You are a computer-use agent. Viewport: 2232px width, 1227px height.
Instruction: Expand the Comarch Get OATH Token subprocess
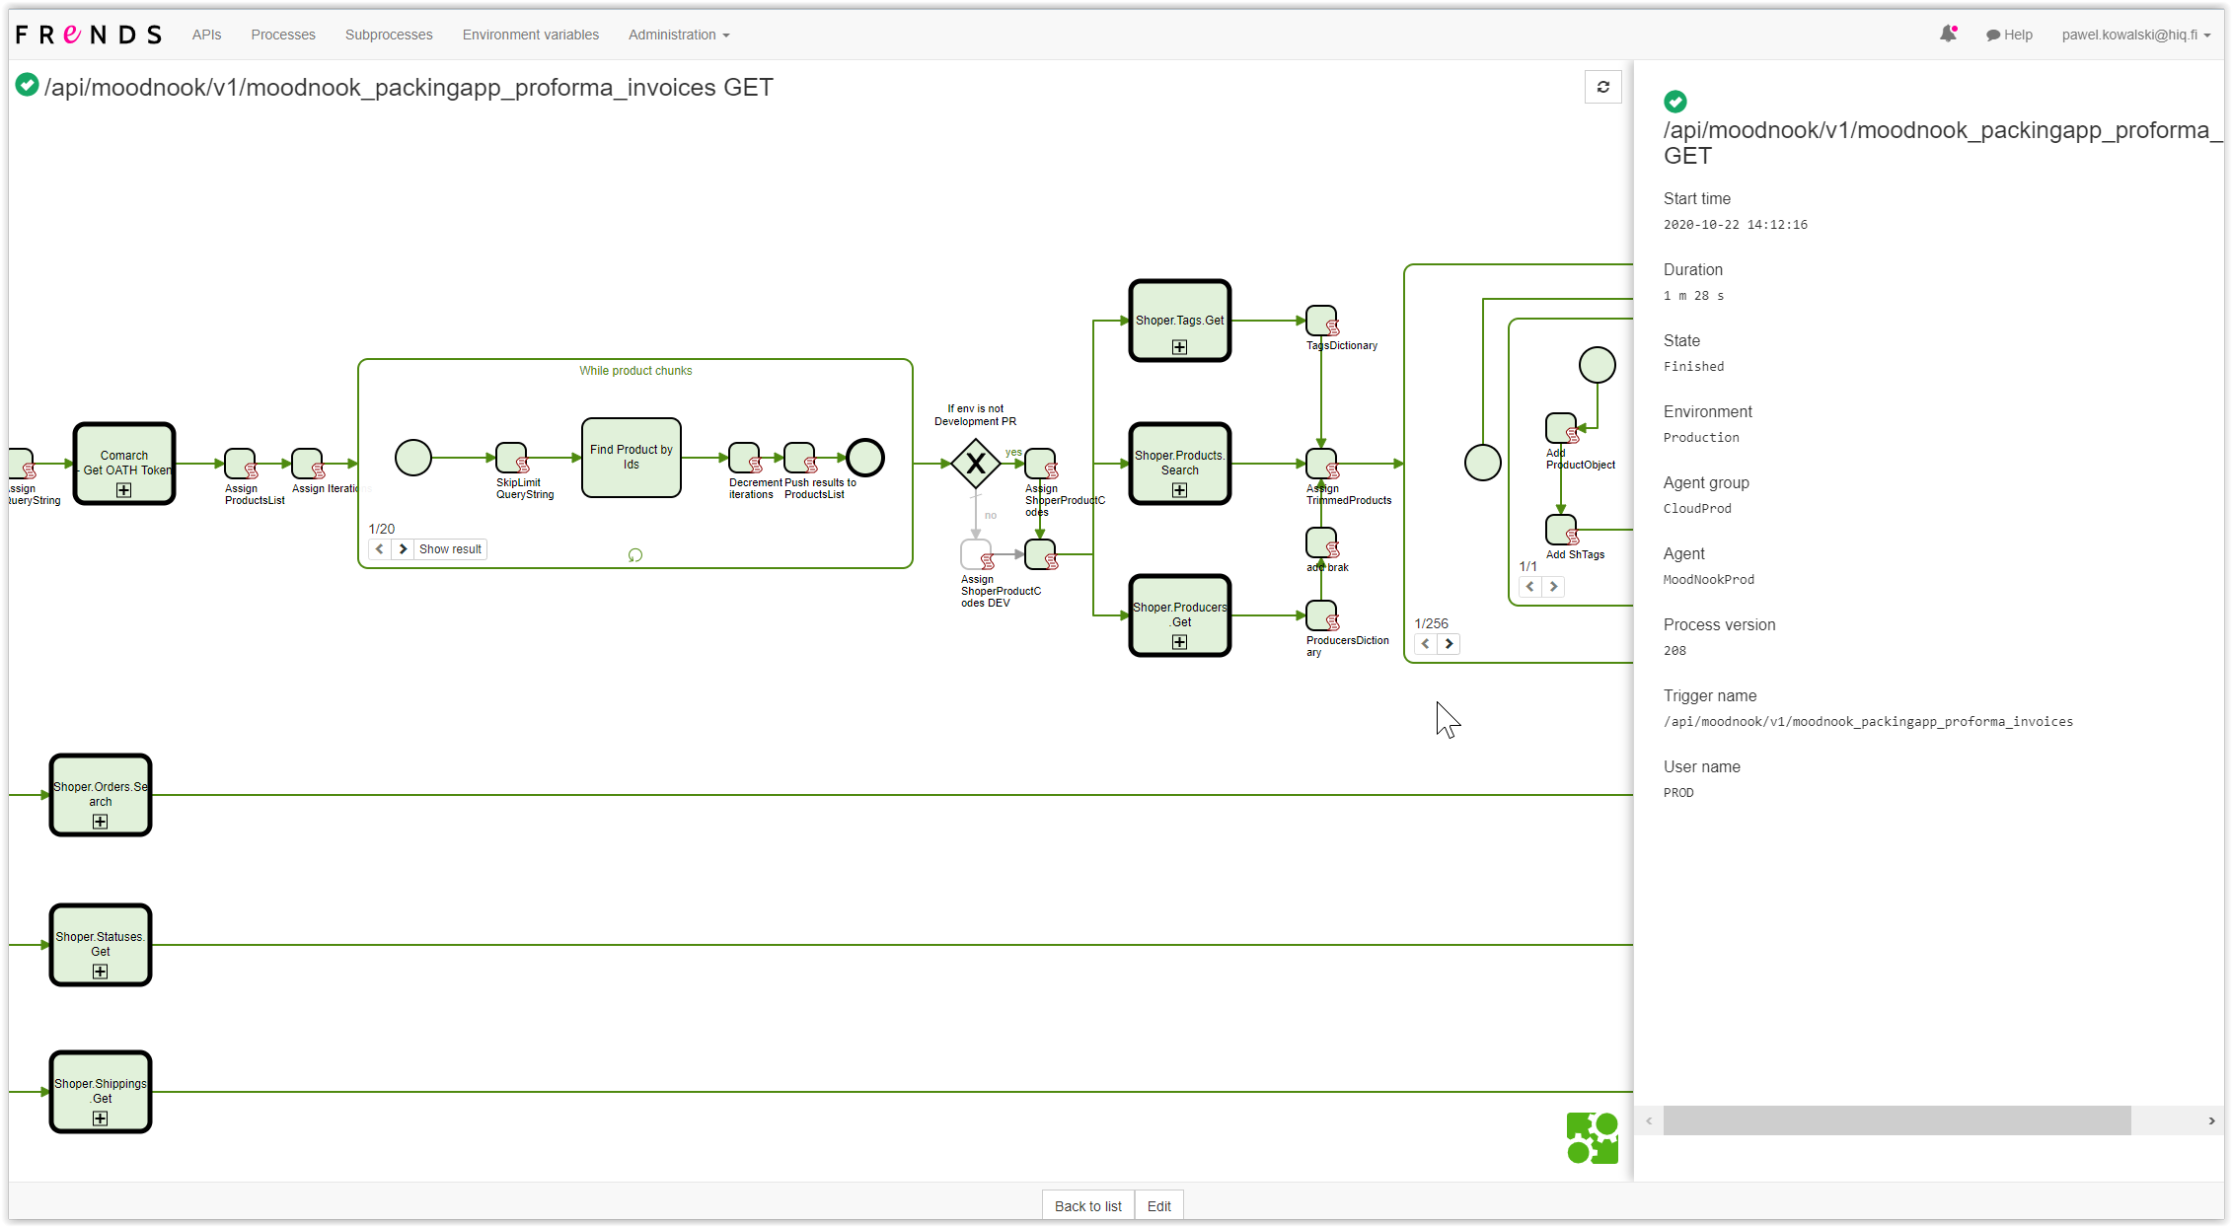coord(124,490)
